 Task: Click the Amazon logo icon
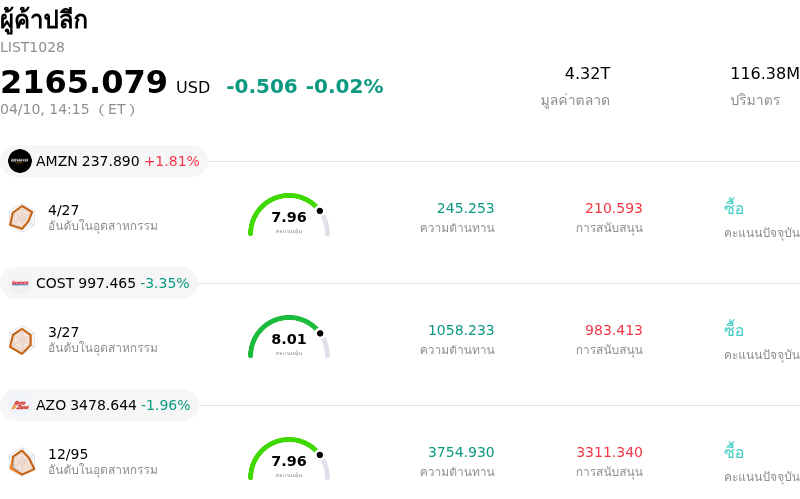20,161
